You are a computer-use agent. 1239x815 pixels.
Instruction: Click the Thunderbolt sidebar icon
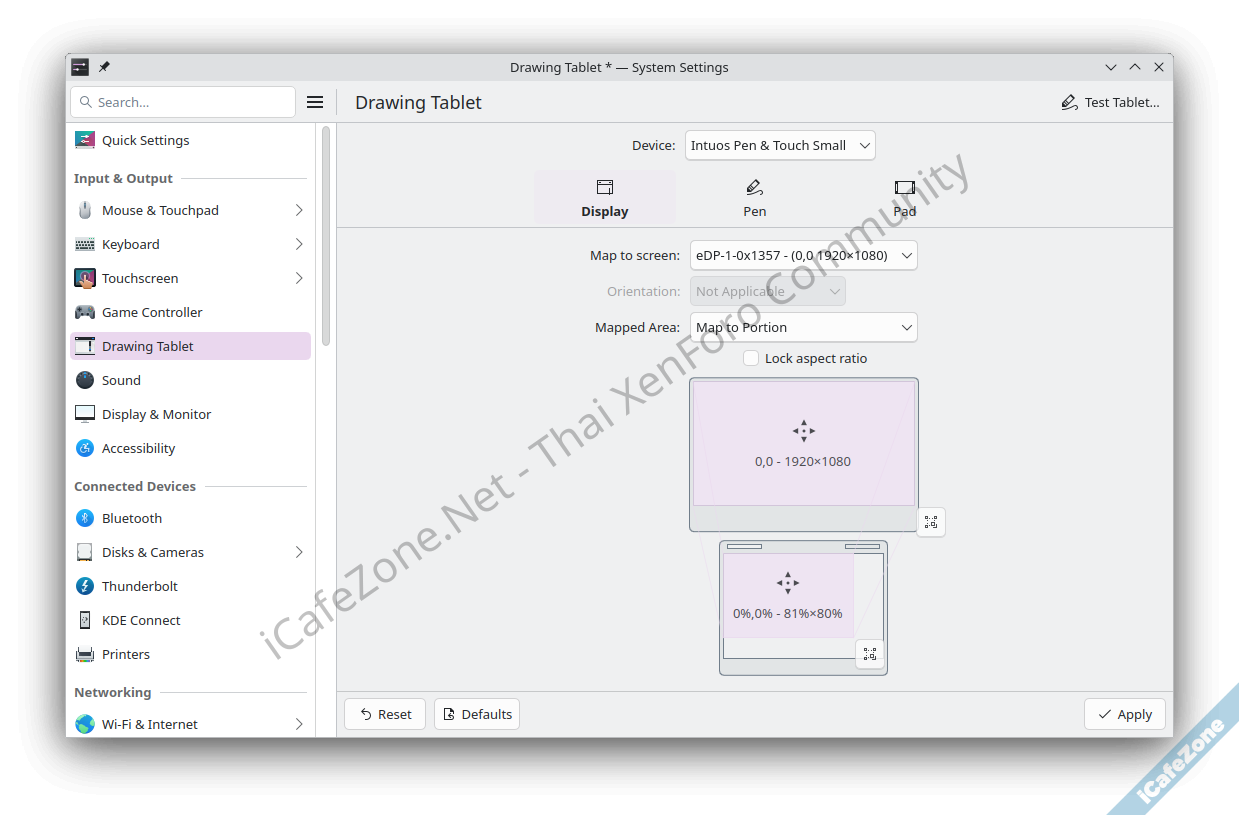[x=85, y=586]
